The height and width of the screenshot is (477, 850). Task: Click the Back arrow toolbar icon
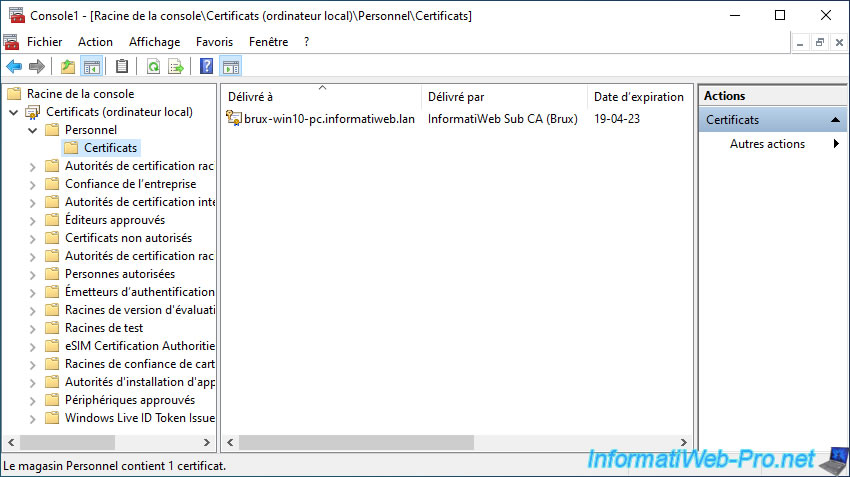14,67
